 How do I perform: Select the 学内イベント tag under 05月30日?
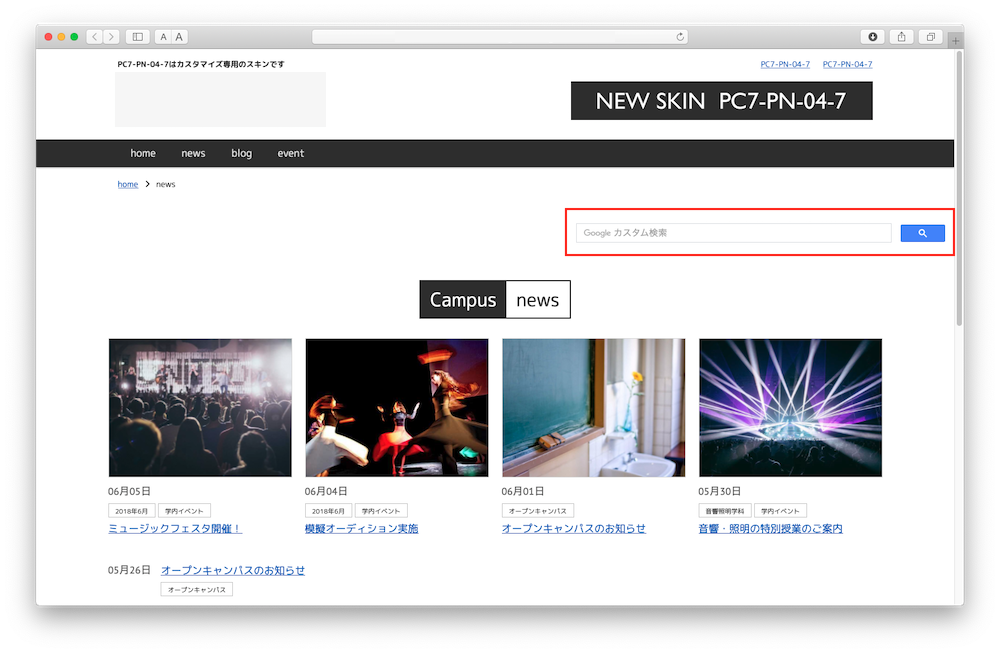click(x=781, y=511)
